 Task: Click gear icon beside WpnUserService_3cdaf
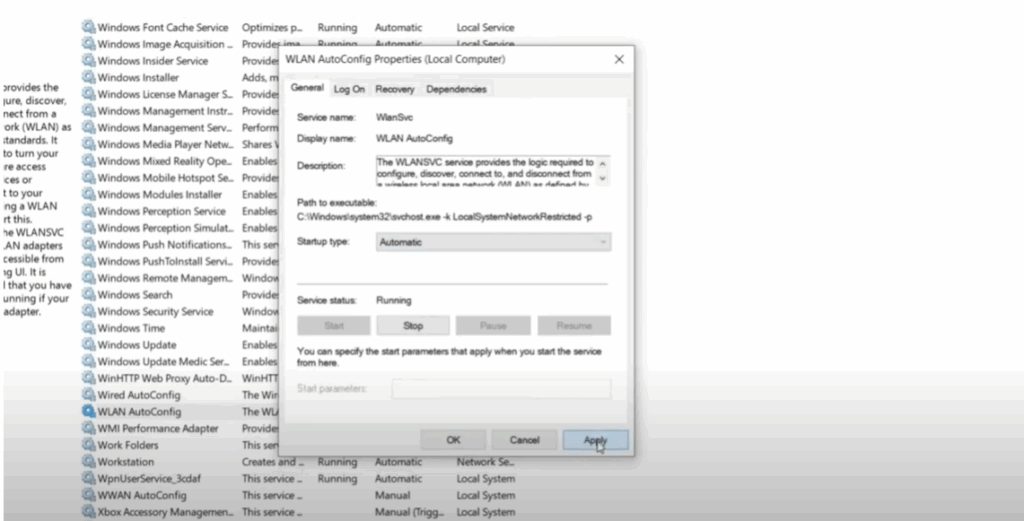89,478
